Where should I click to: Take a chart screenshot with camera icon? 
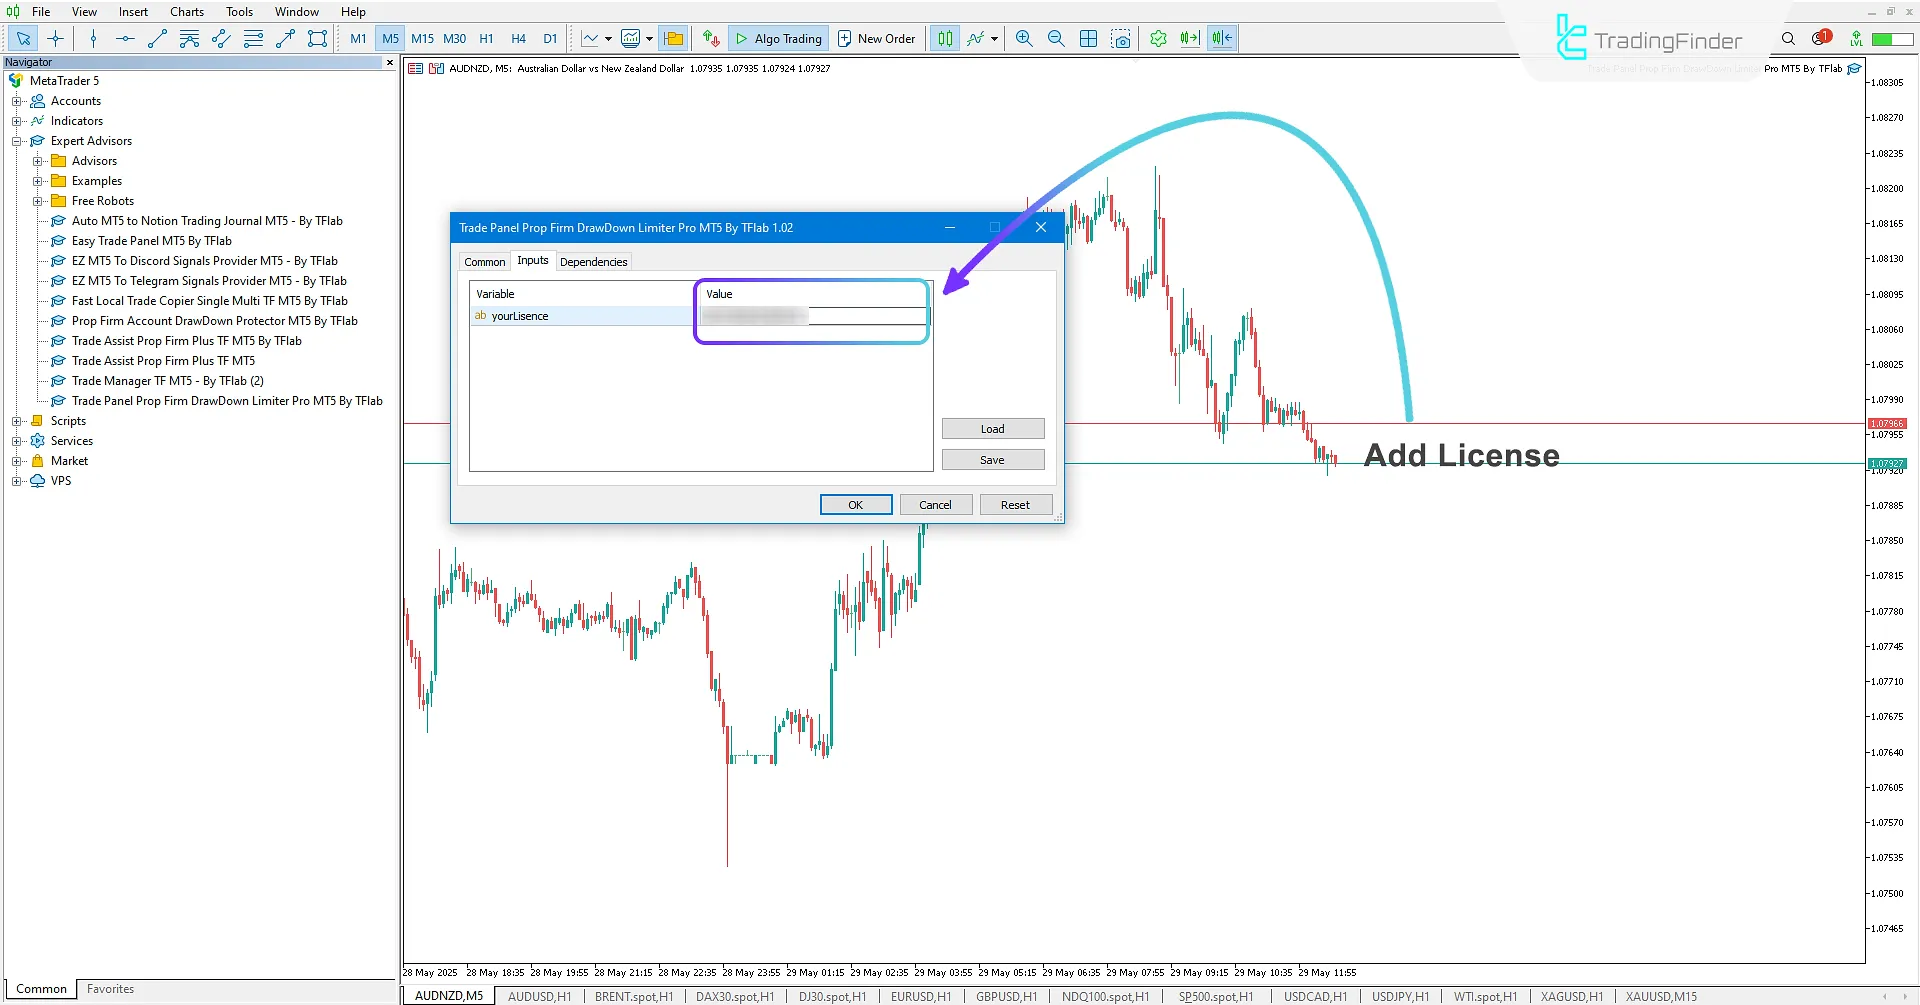(1121, 38)
